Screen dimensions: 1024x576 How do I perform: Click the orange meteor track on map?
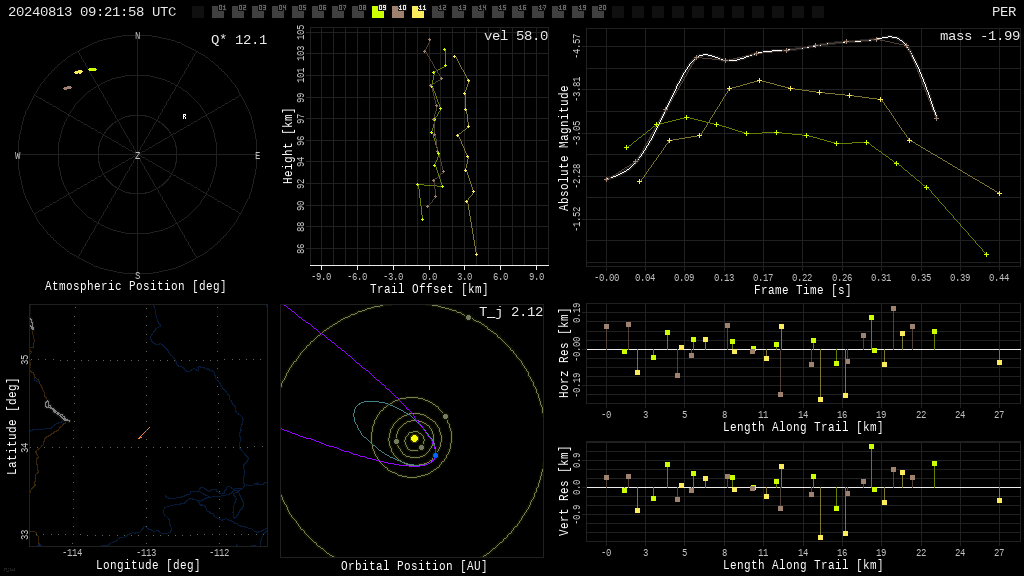click(144, 433)
